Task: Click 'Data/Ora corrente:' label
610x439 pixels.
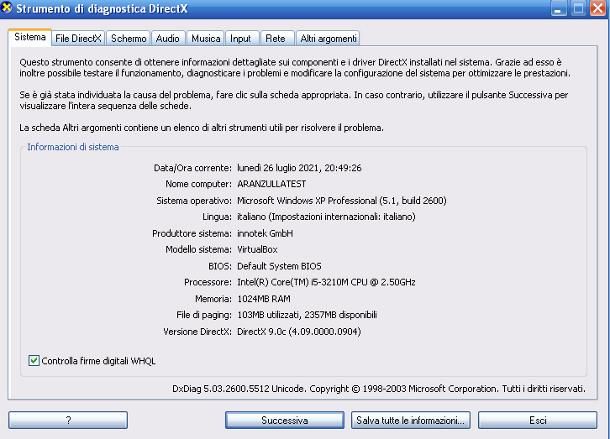Action: [x=193, y=168]
